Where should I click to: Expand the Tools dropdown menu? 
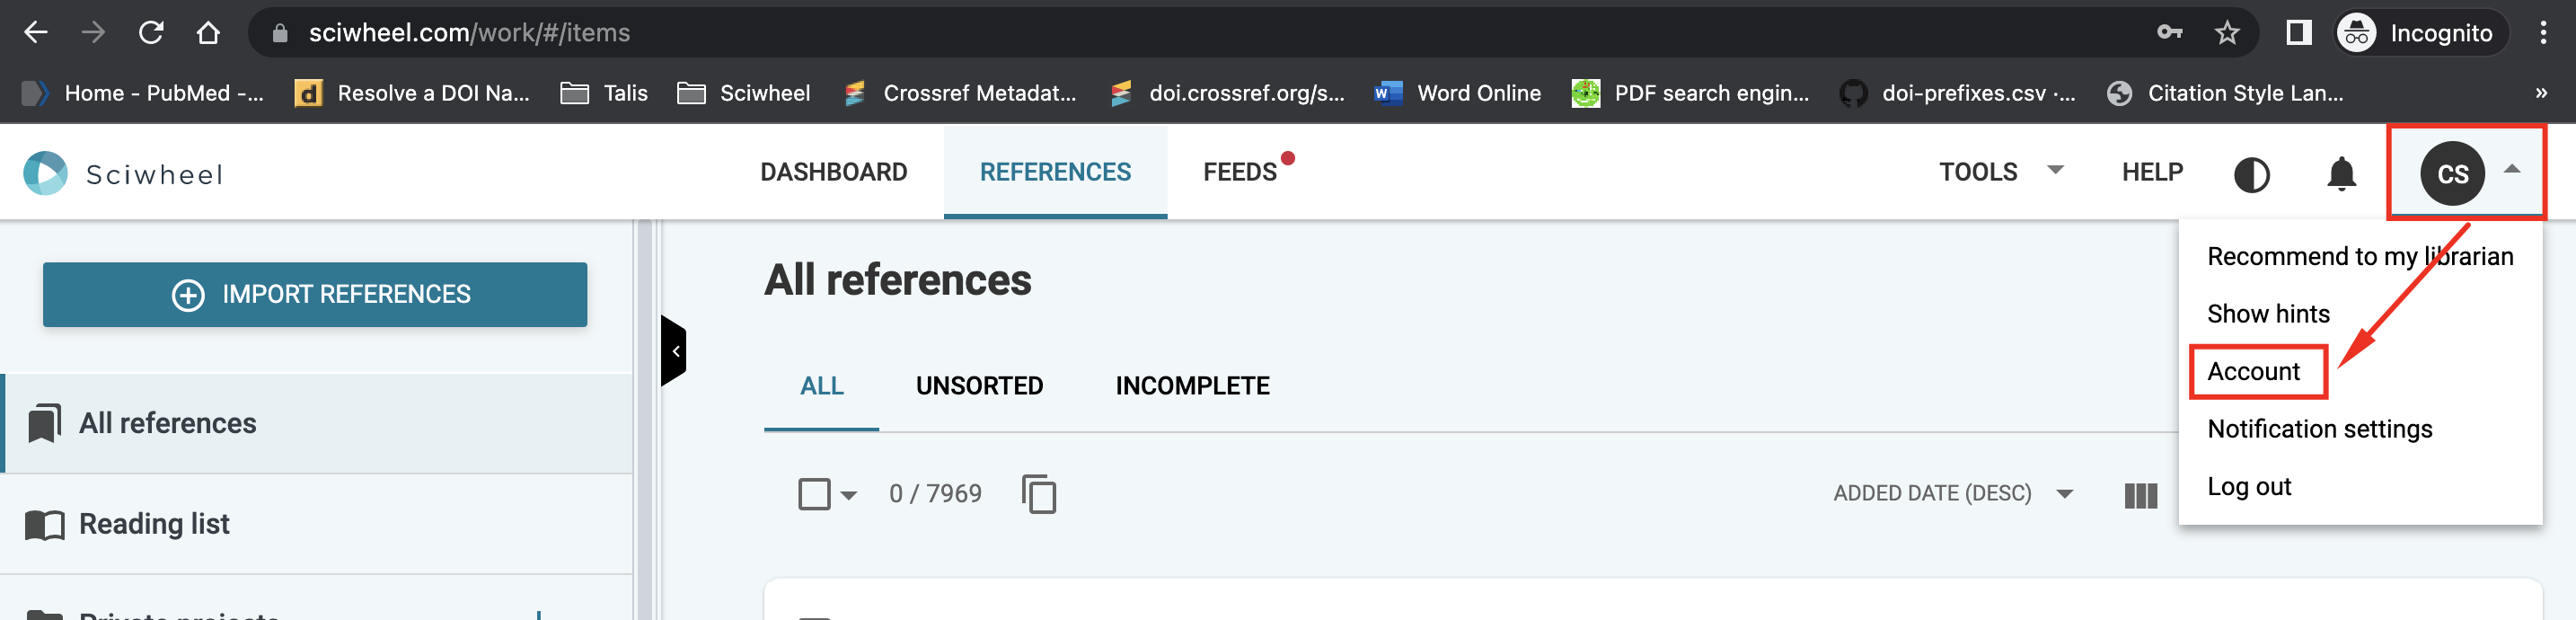click(2000, 172)
